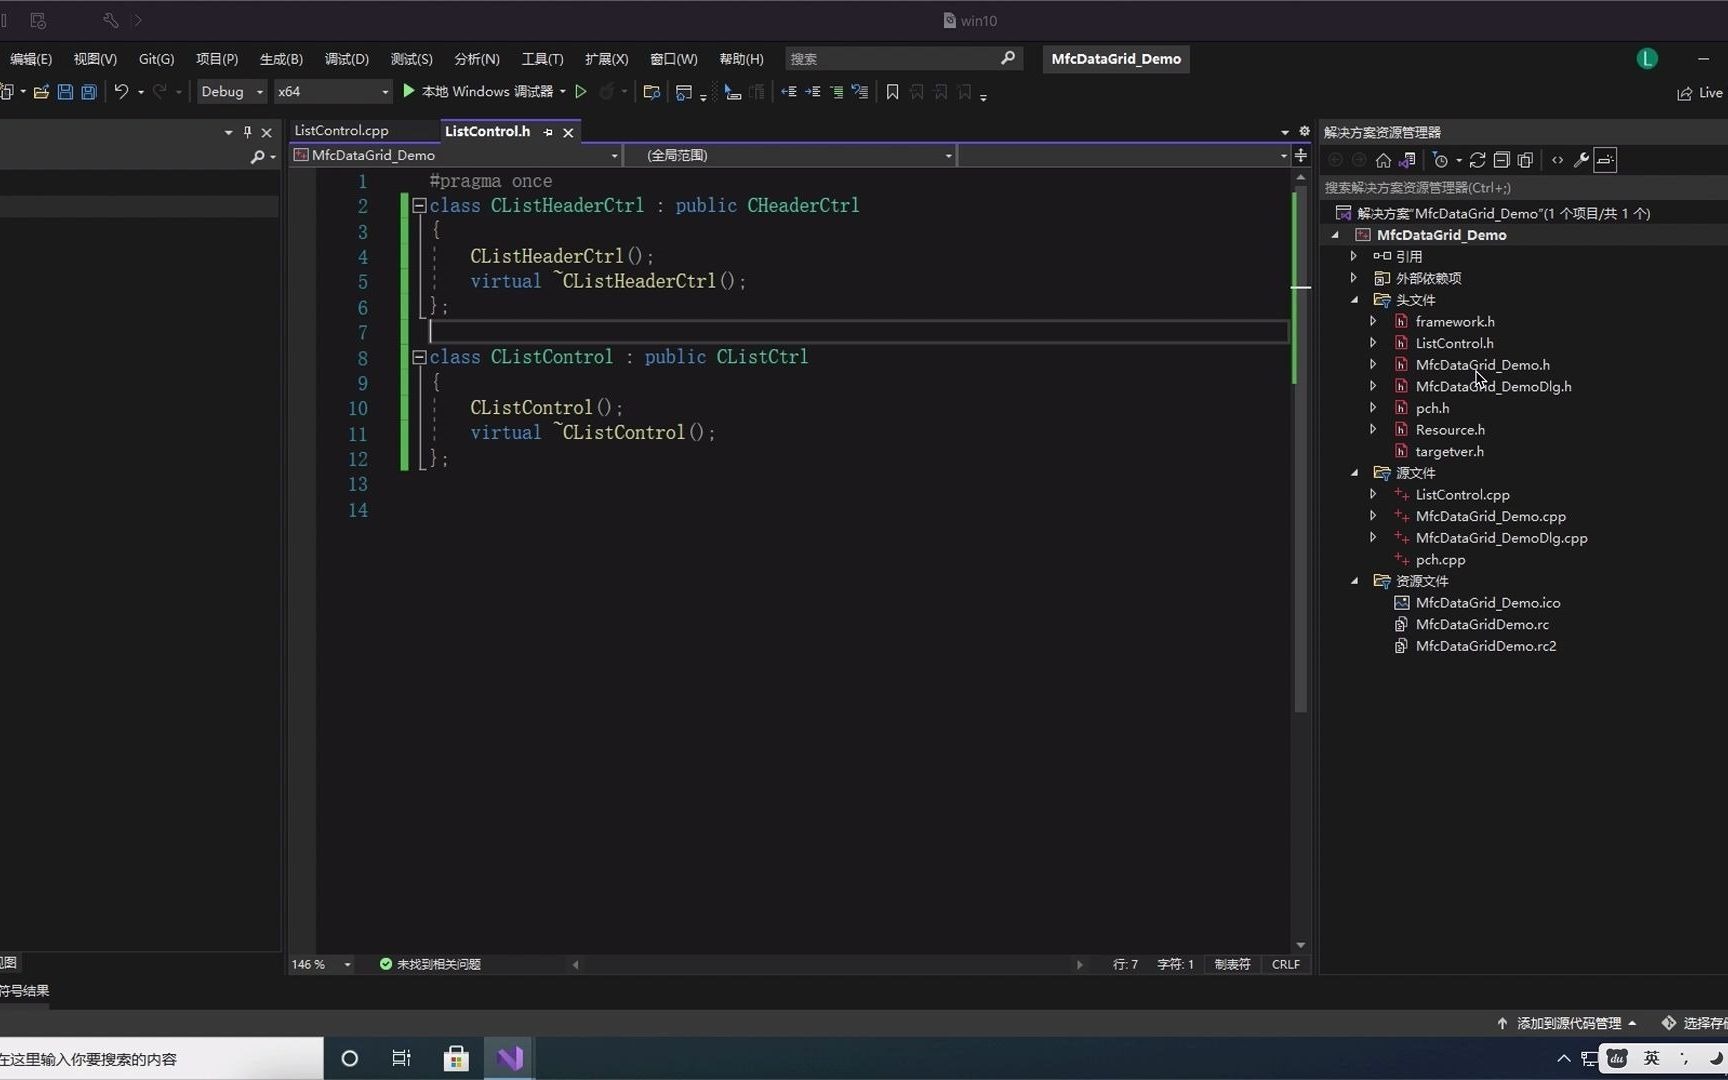Open the 调试(D) menu
This screenshot has width=1728, height=1080.
click(346, 59)
